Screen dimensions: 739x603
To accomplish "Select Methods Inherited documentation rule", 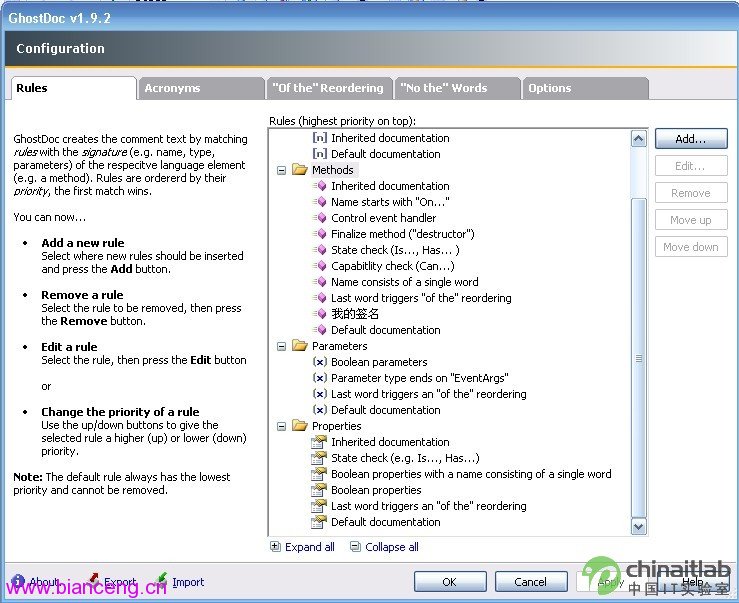I will pos(390,186).
